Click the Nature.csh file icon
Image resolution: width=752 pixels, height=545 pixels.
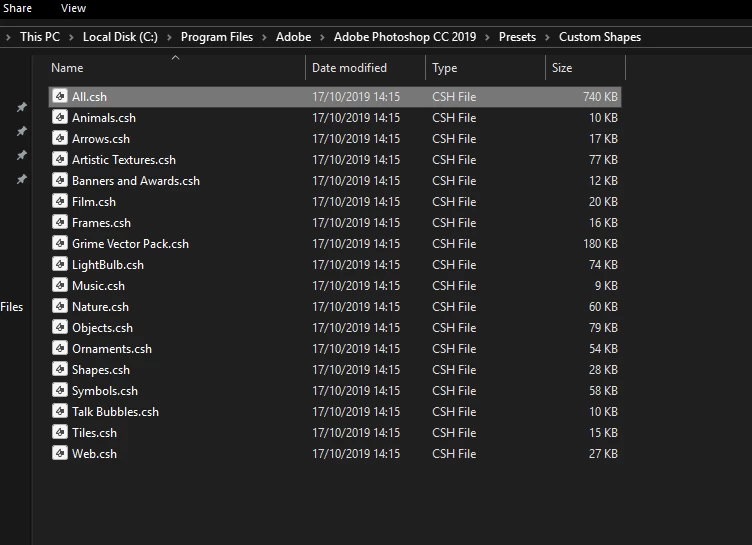60,306
